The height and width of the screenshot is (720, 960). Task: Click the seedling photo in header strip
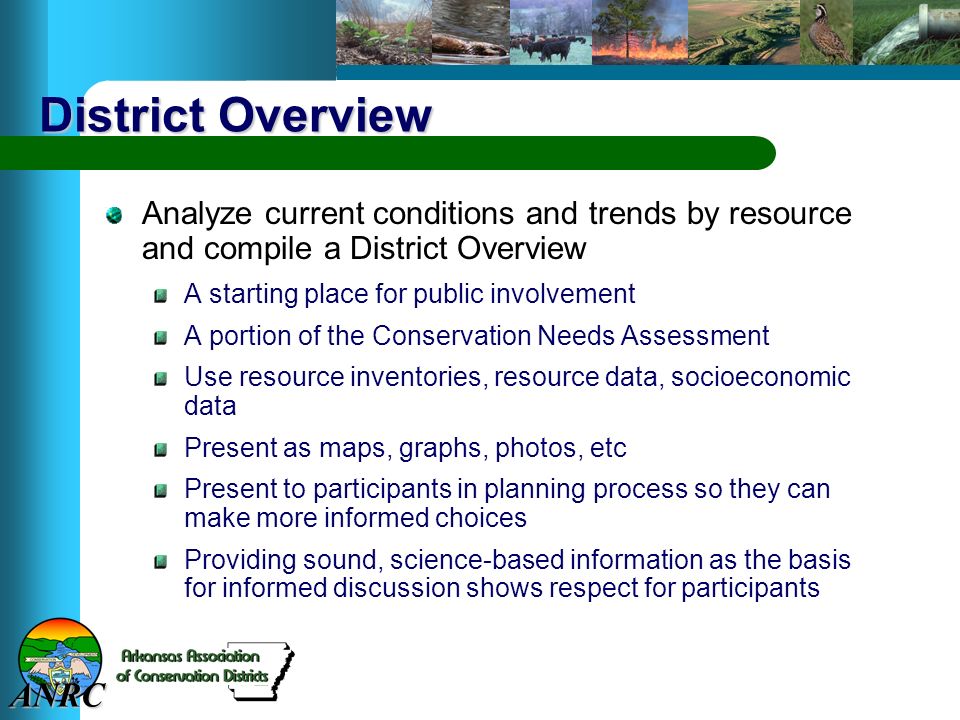[x=383, y=32]
